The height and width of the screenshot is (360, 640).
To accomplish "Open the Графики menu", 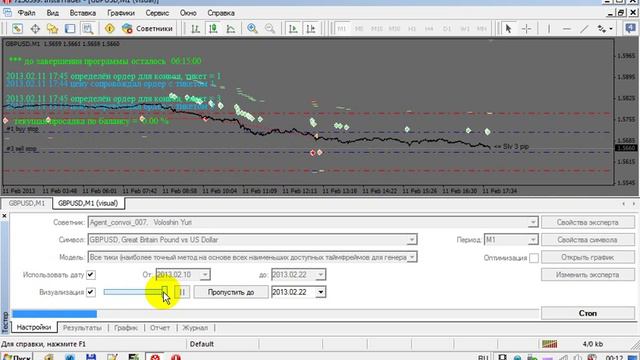I will (121, 13).
